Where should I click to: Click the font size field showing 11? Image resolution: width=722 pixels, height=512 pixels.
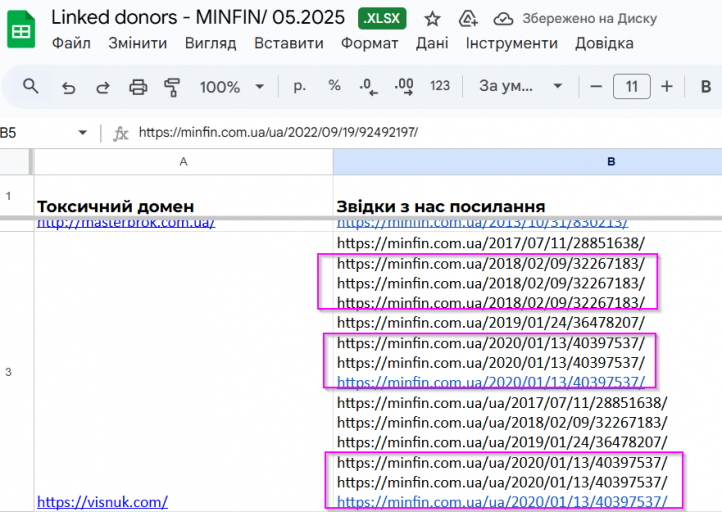[632, 87]
